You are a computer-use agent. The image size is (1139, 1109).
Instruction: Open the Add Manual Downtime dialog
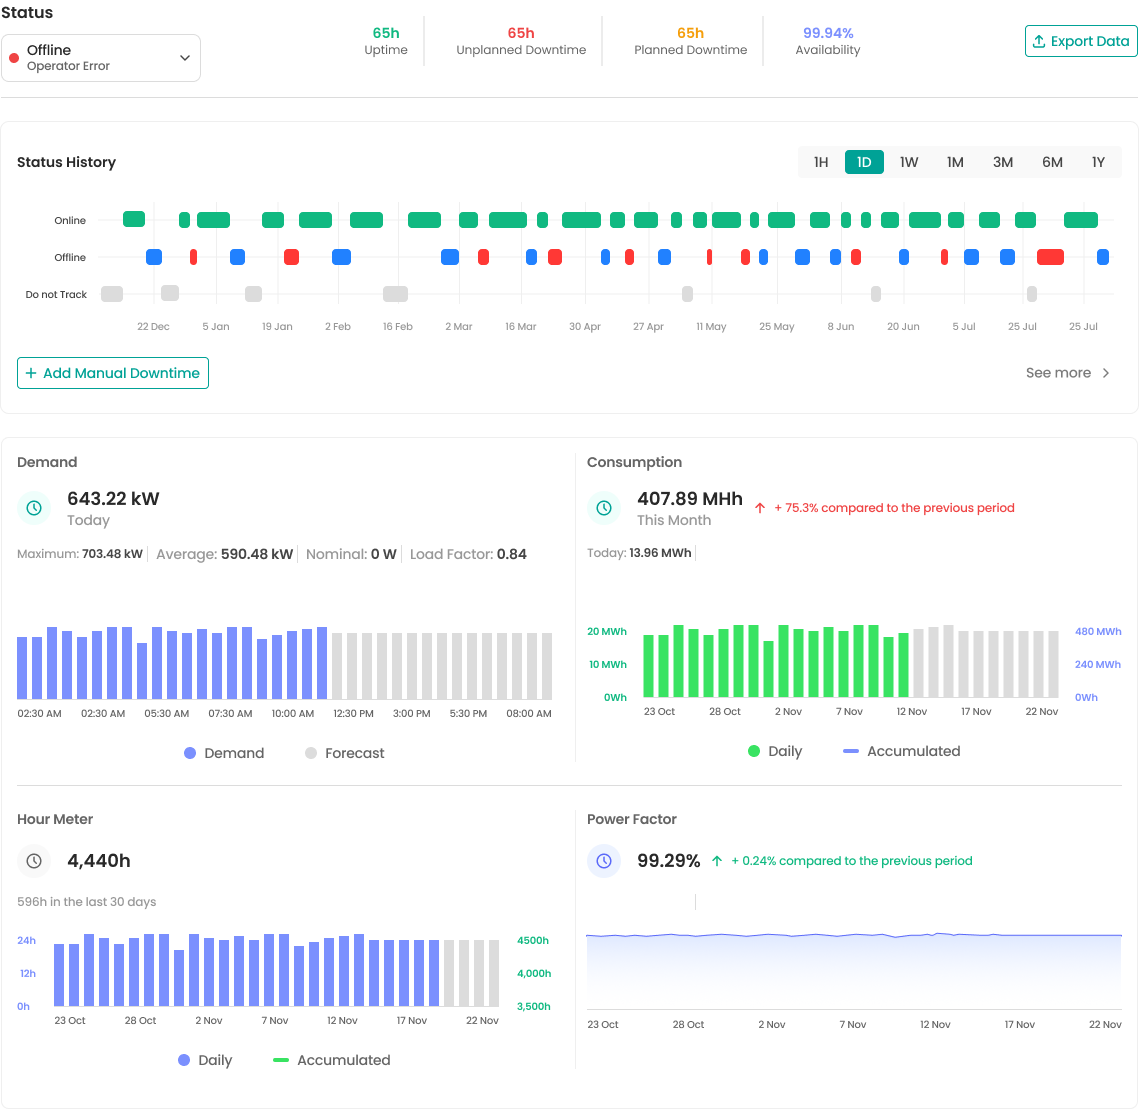pyautogui.click(x=113, y=373)
